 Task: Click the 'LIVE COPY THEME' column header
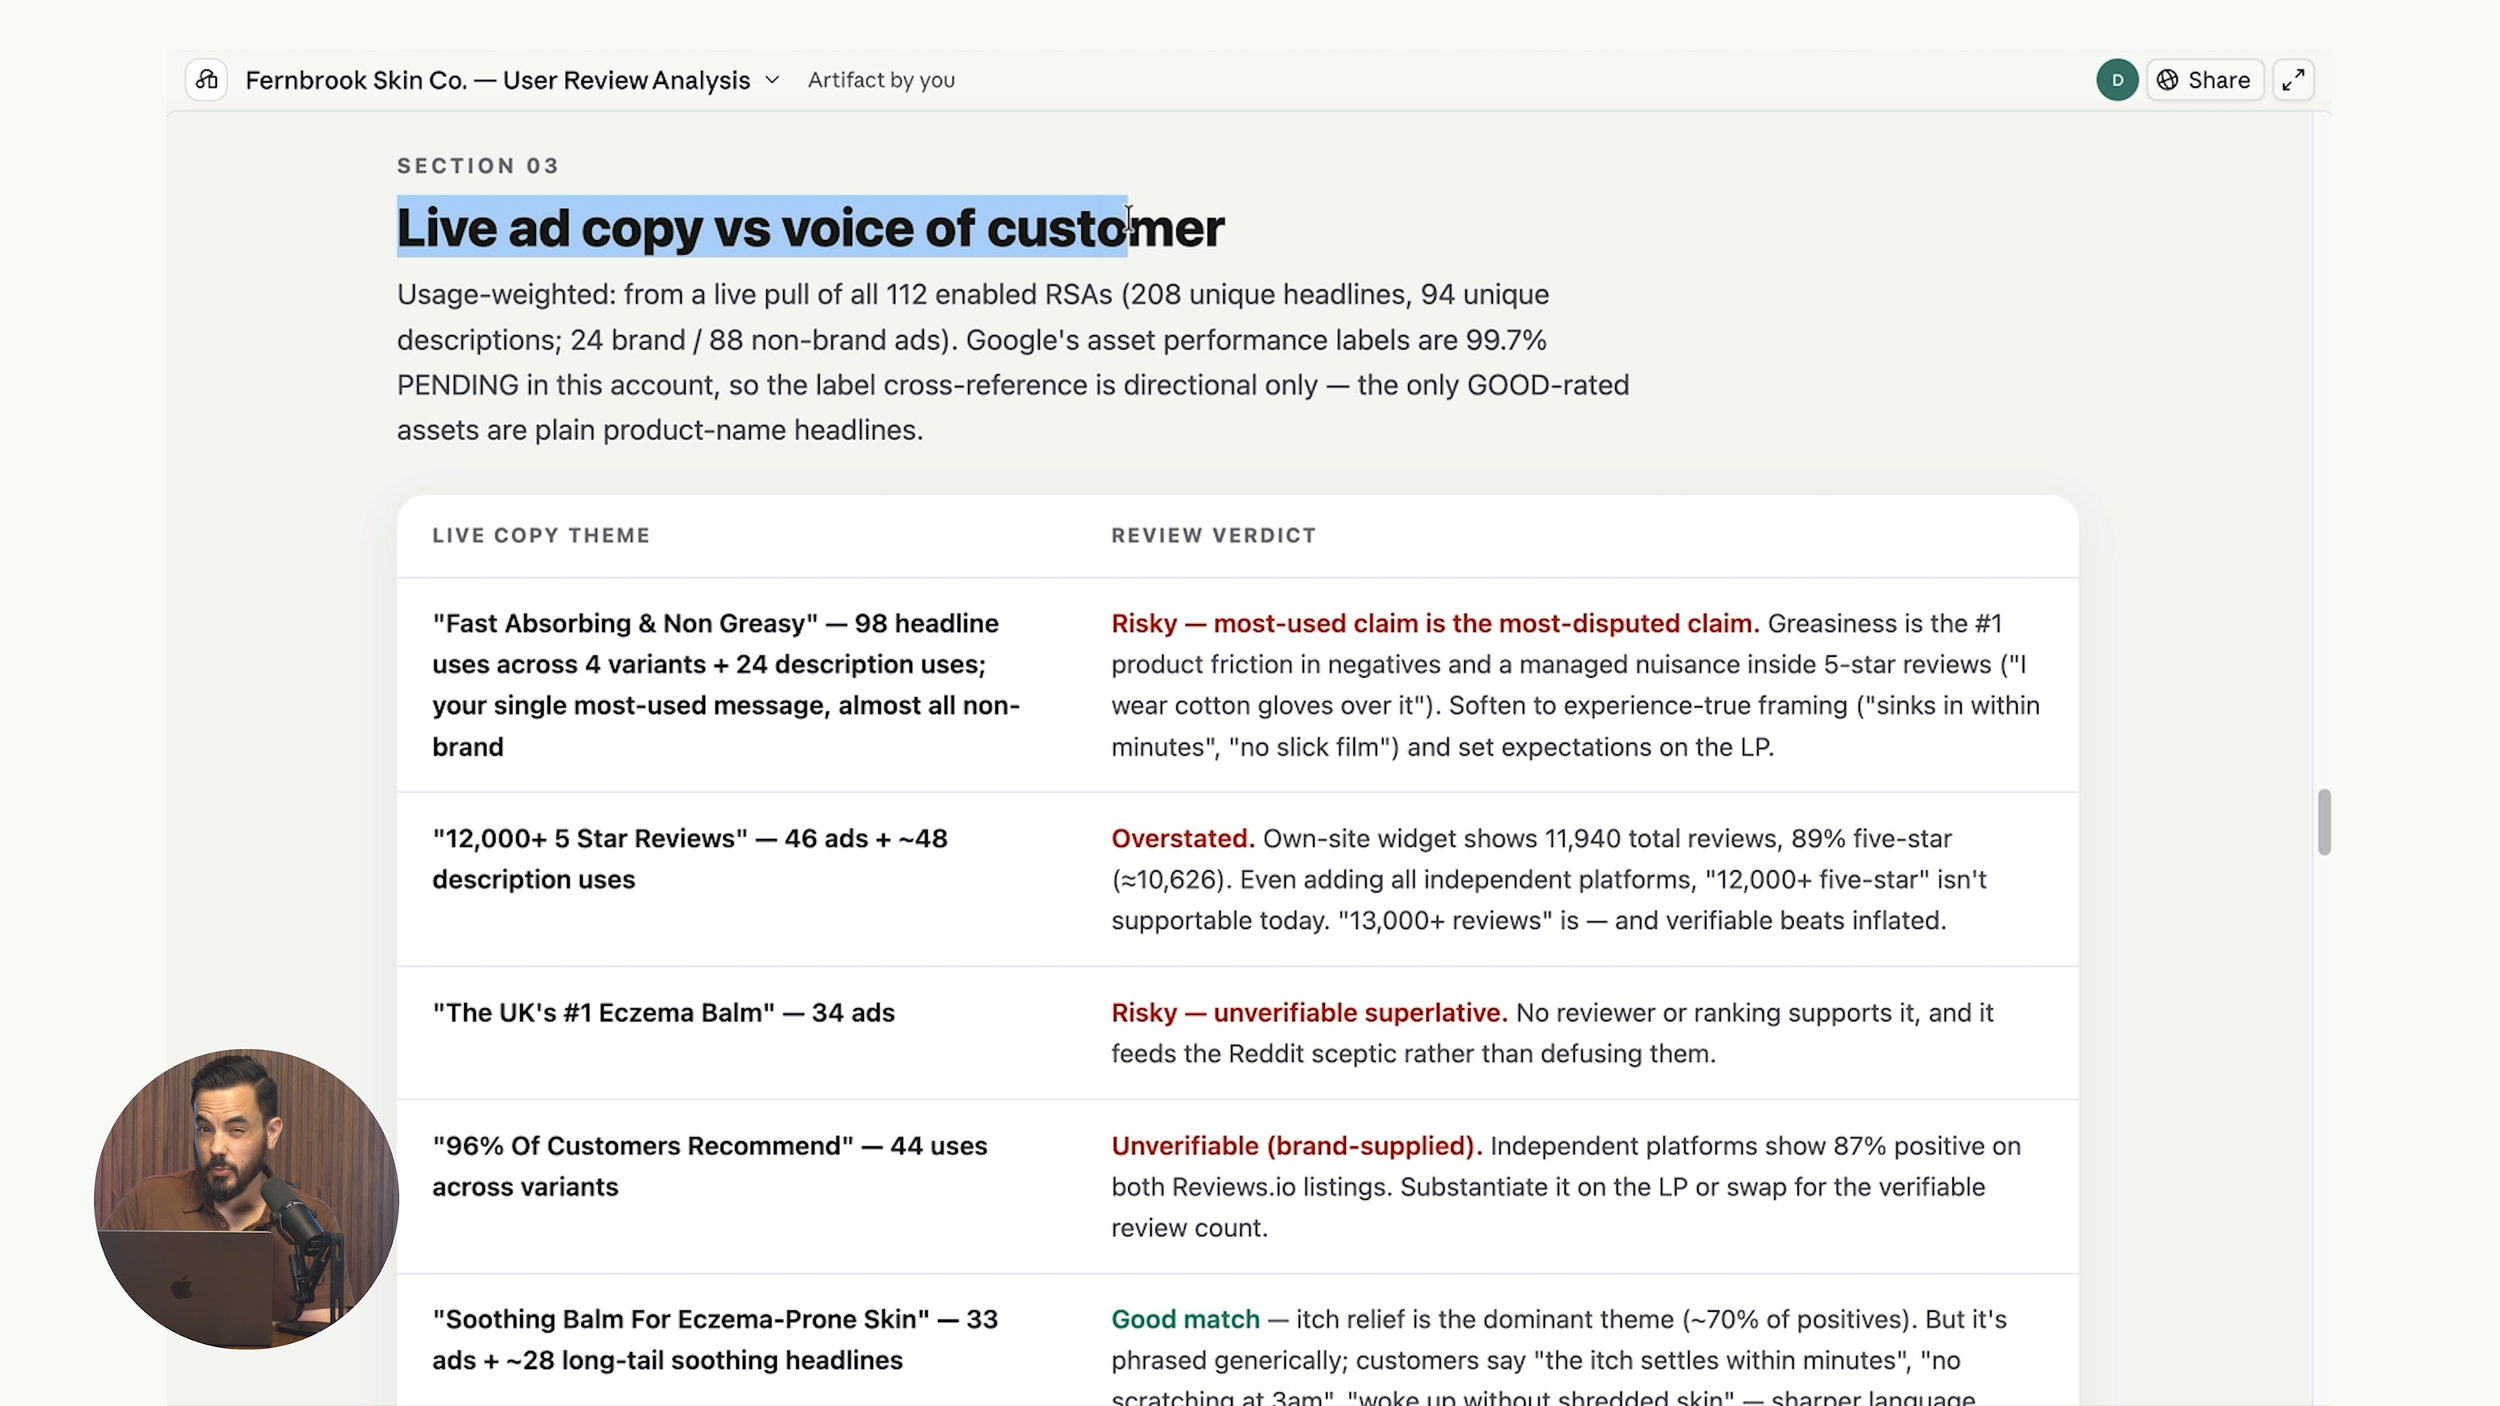tap(541, 535)
